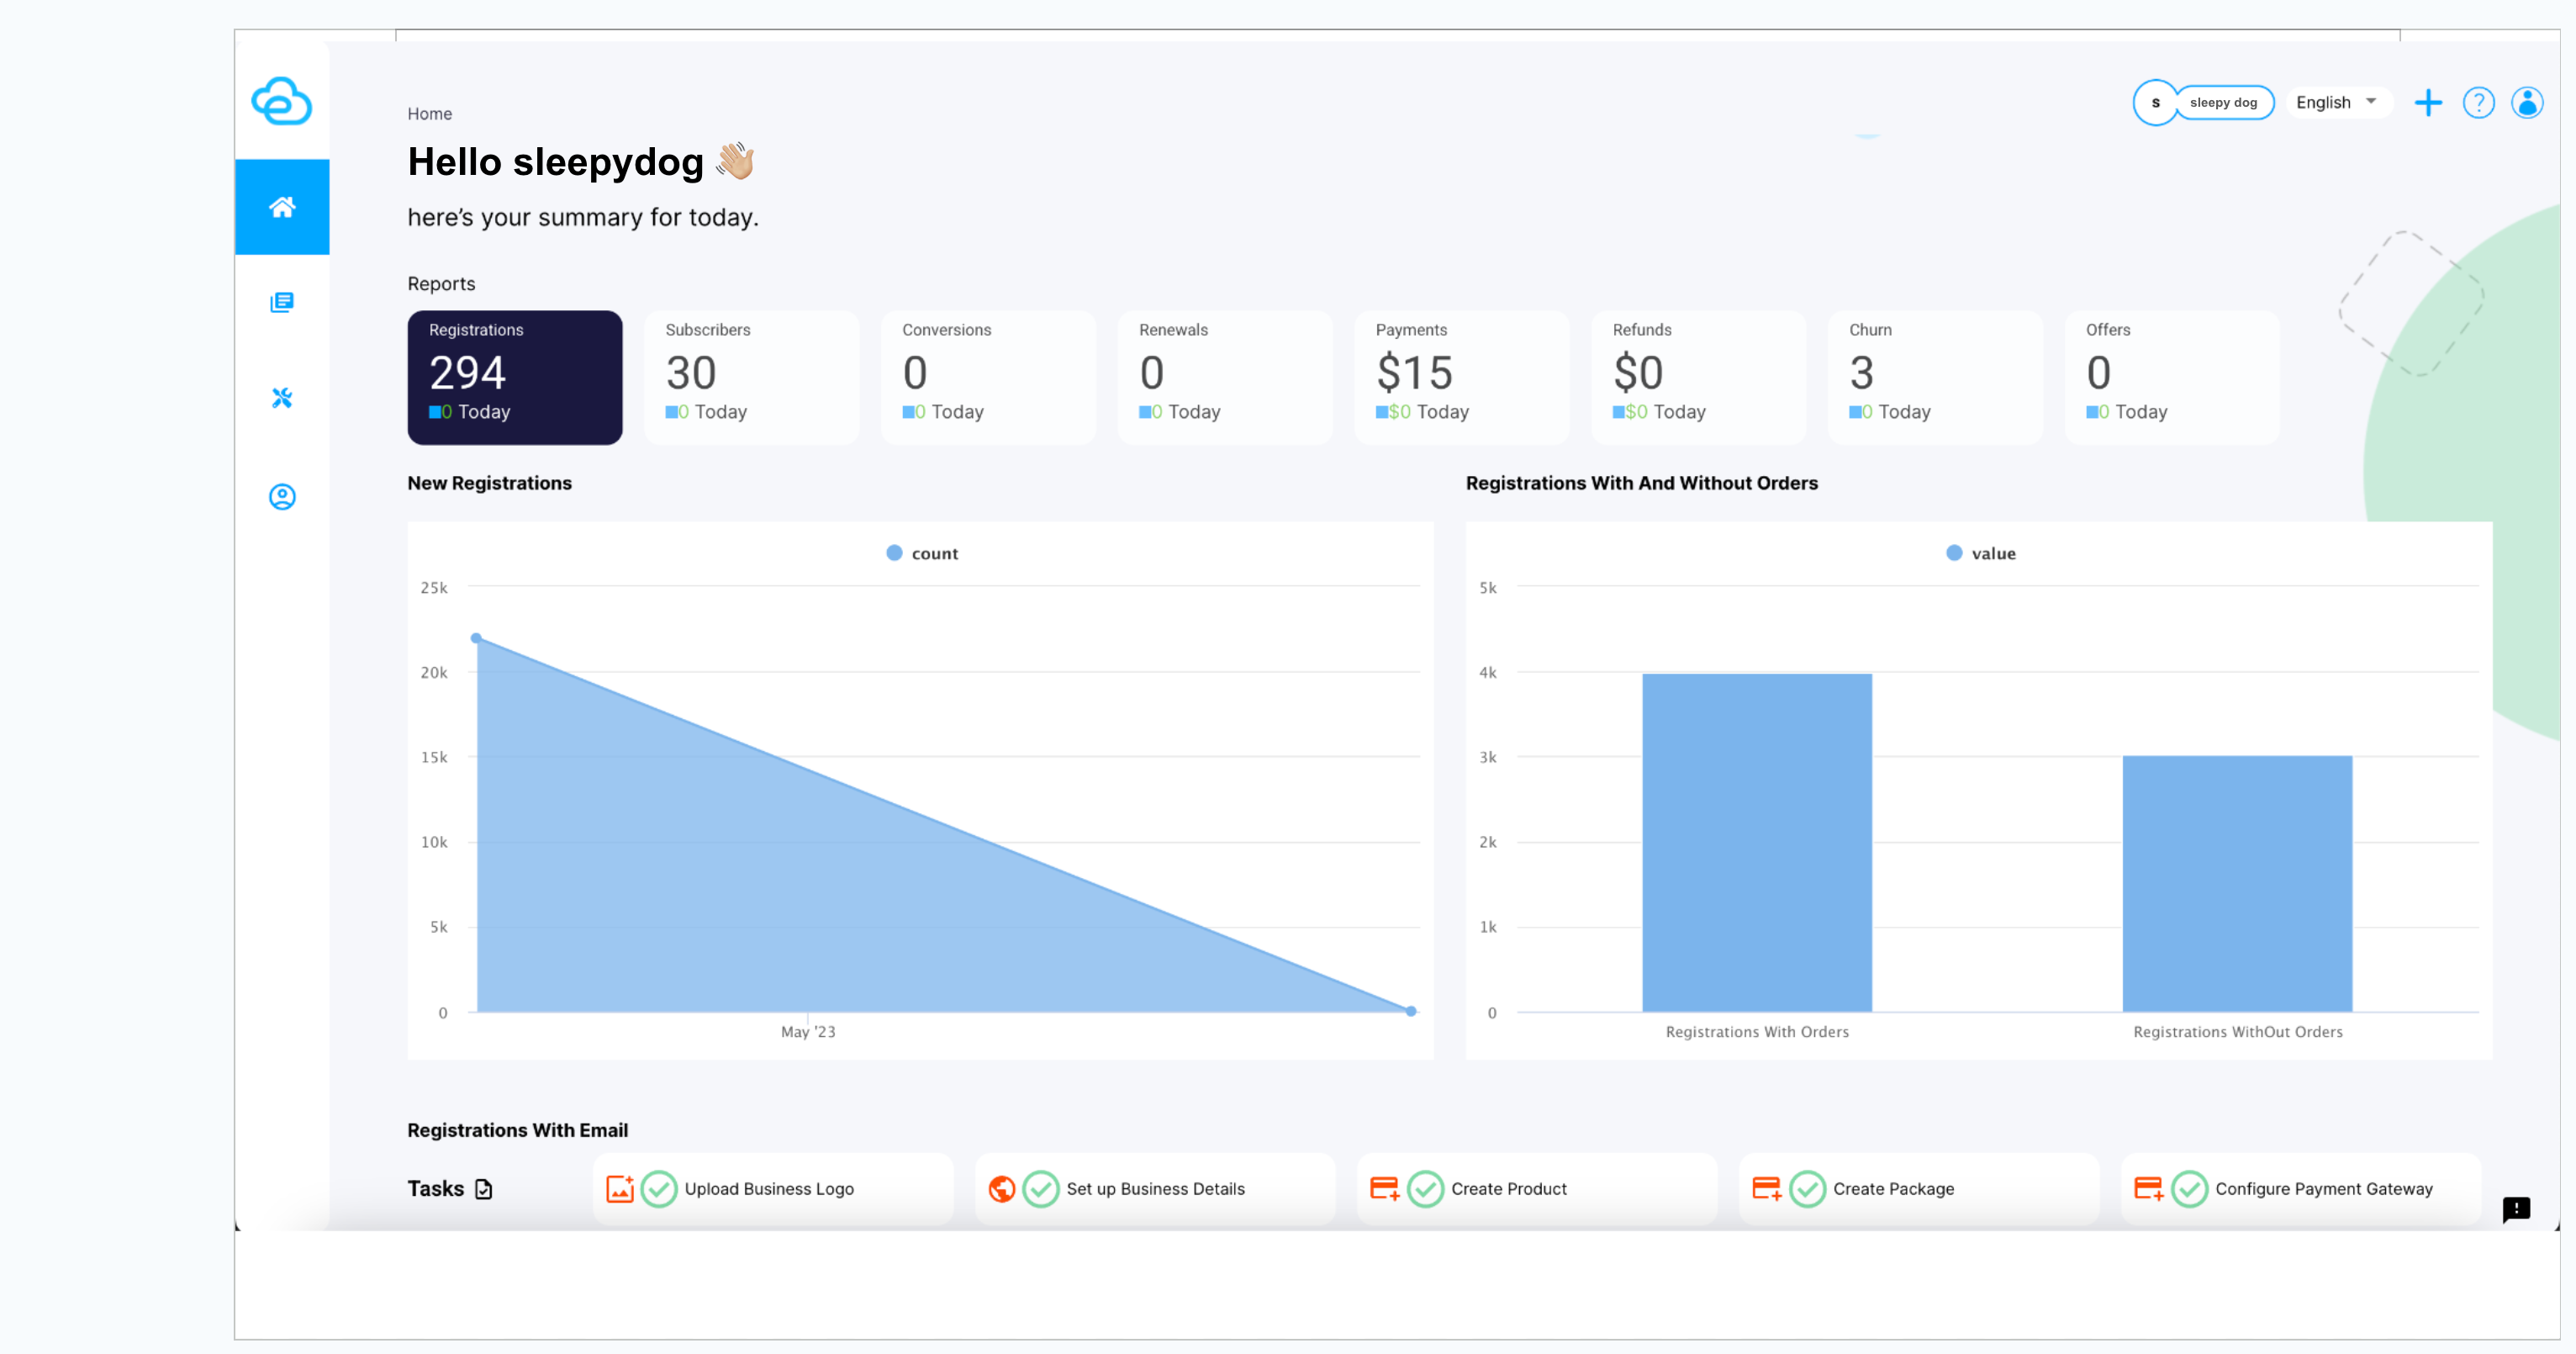Click the Registrations With Orders bar
Image resolution: width=2576 pixels, height=1354 pixels.
click(1756, 842)
